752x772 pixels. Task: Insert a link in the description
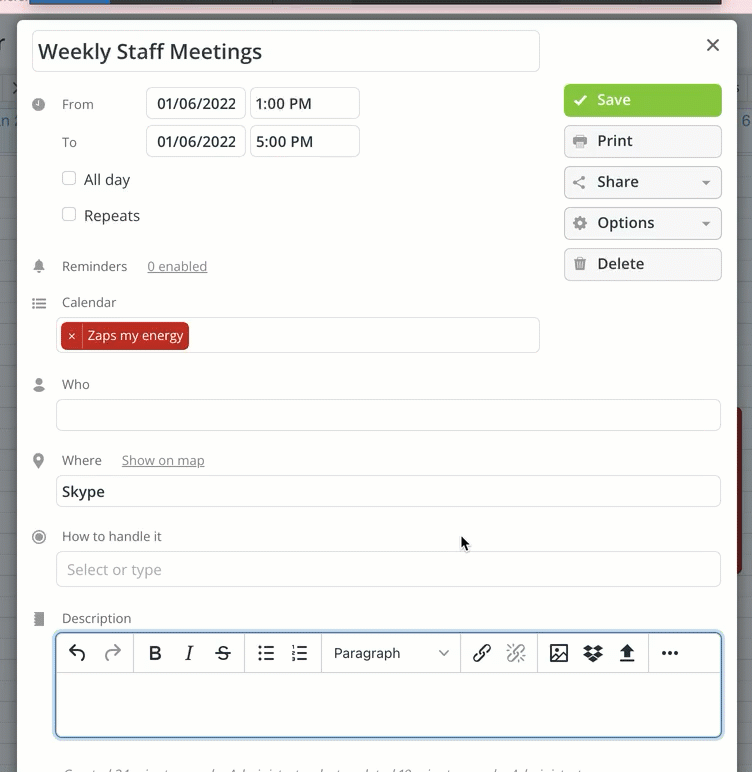[482, 653]
